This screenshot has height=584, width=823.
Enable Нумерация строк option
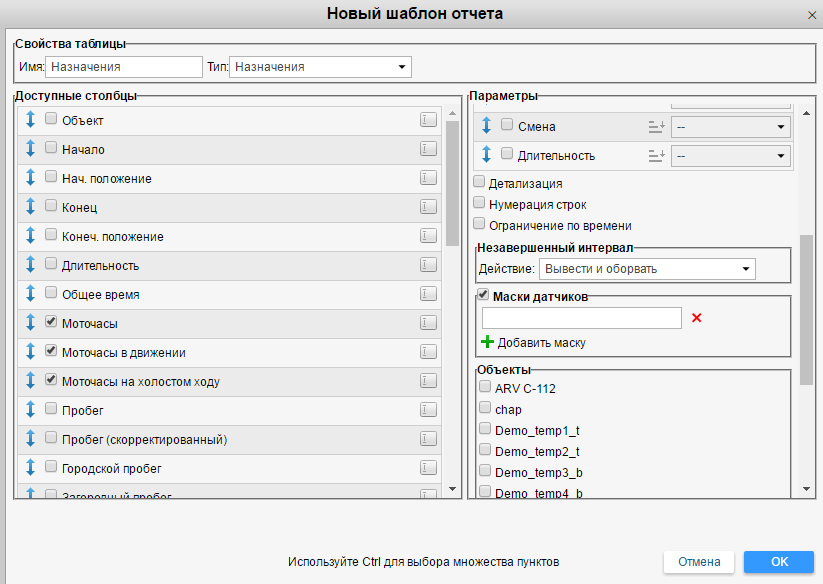click(480, 204)
